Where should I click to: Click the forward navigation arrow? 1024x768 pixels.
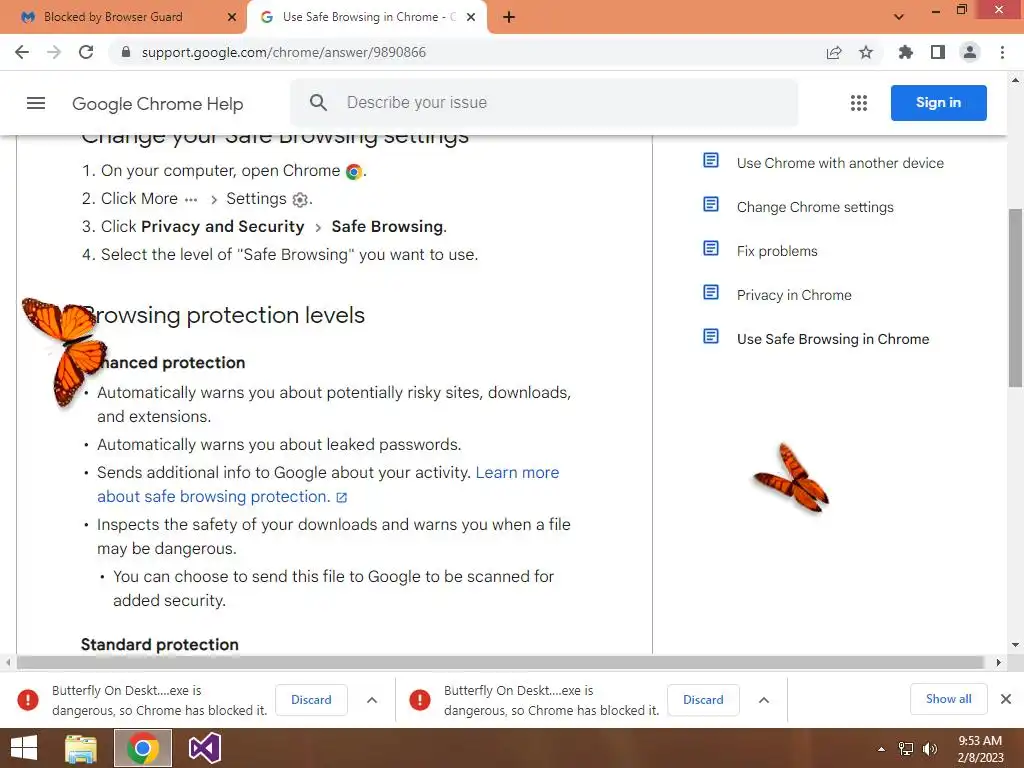tap(54, 52)
